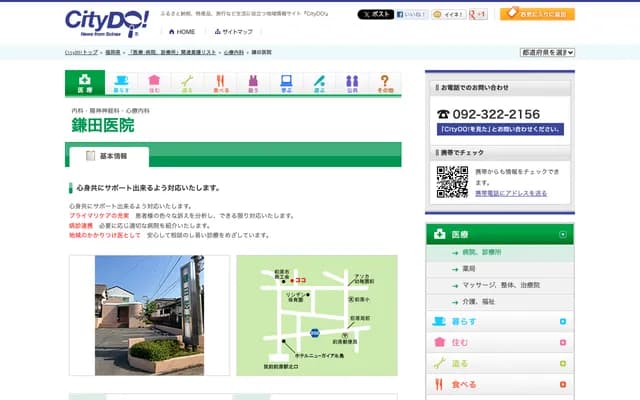This screenshot has height=400, width=640.
Task: Open the fork and knife category in top bar
Action: pyautogui.click(x=221, y=83)
